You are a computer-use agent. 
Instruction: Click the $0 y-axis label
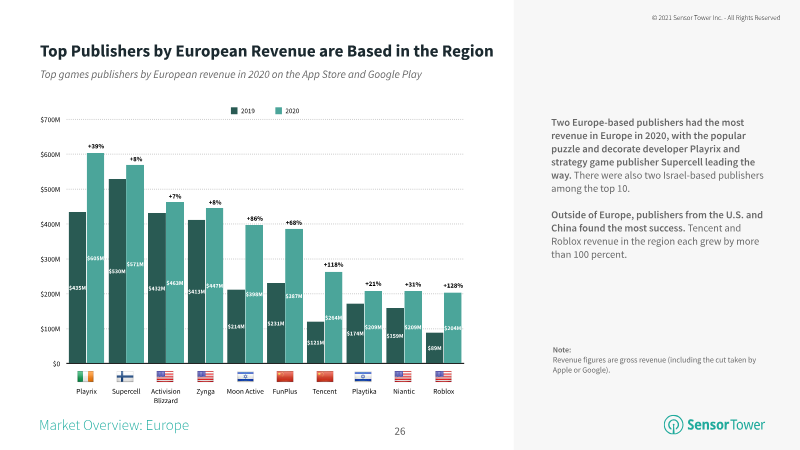click(56, 364)
